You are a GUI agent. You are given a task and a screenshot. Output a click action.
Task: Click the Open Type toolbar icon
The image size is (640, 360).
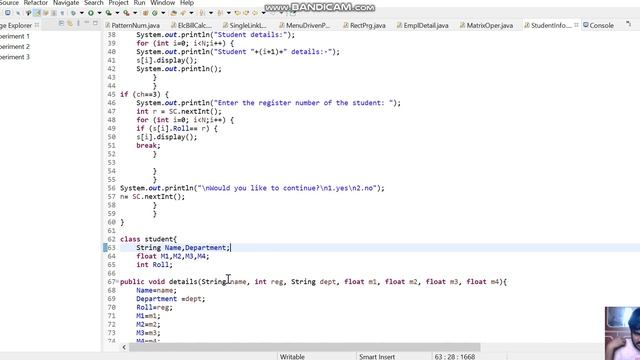[x=173, y=13]
